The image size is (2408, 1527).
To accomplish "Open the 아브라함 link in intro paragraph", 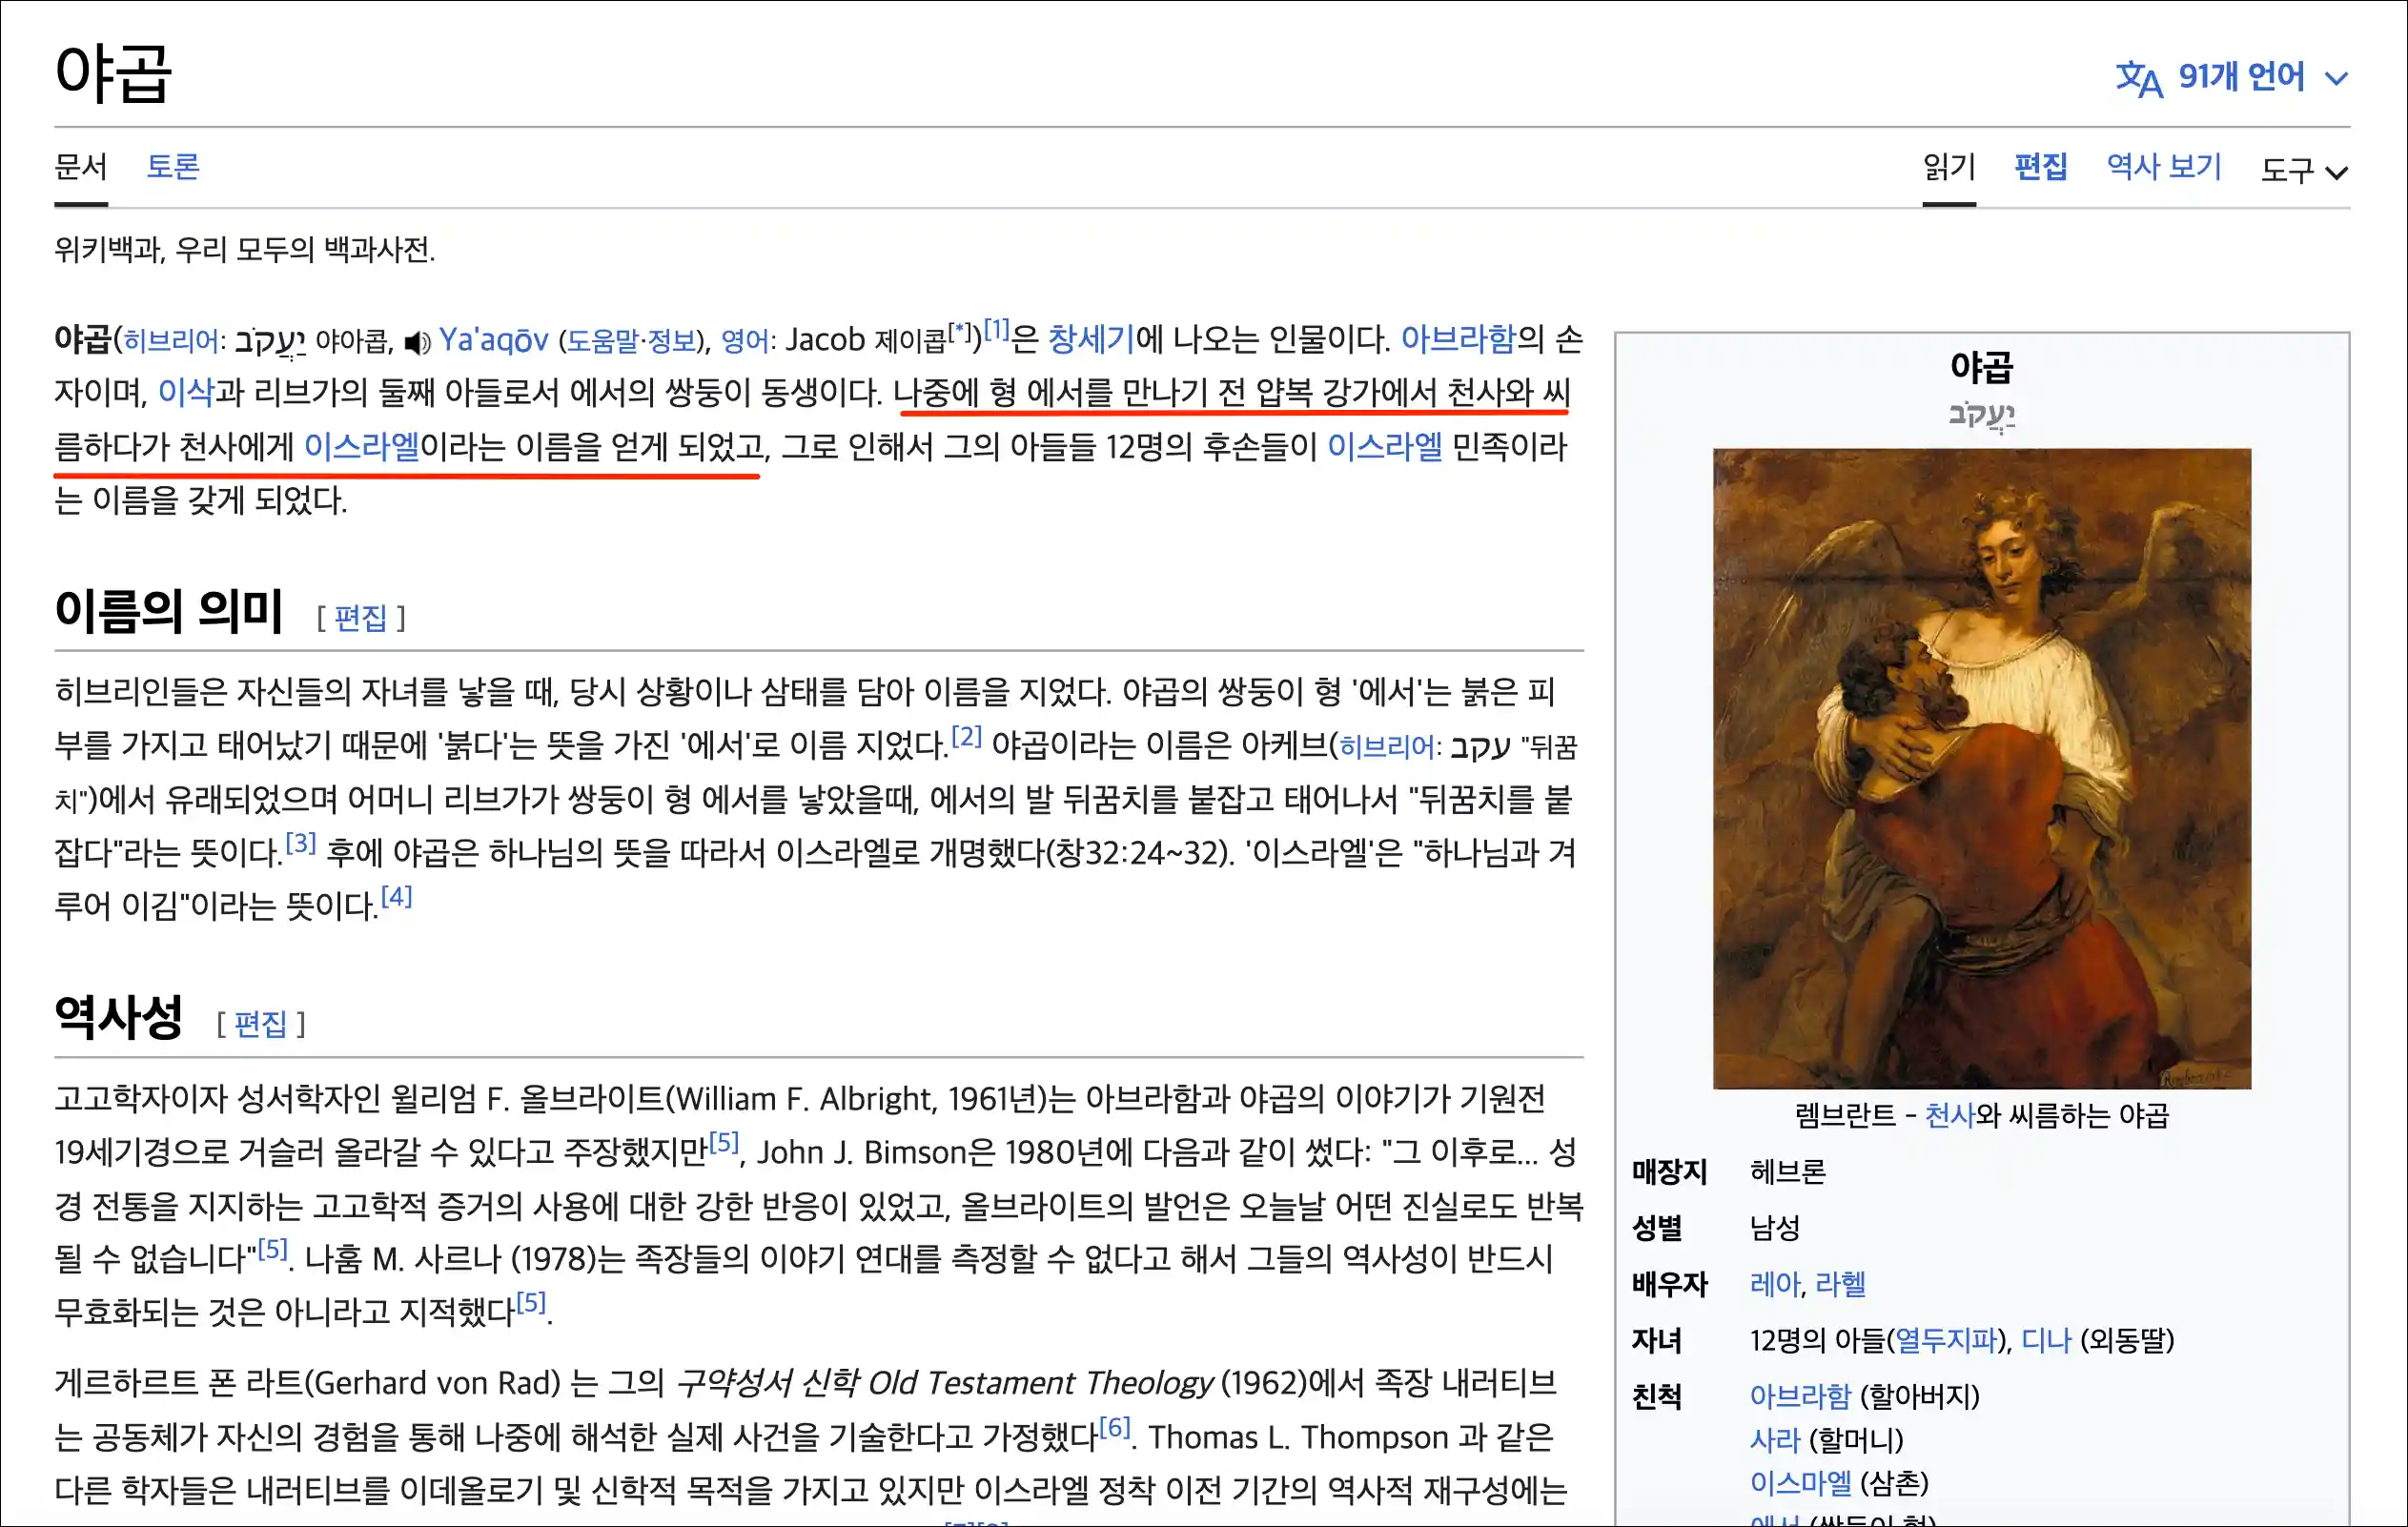I will (1457, 340).
